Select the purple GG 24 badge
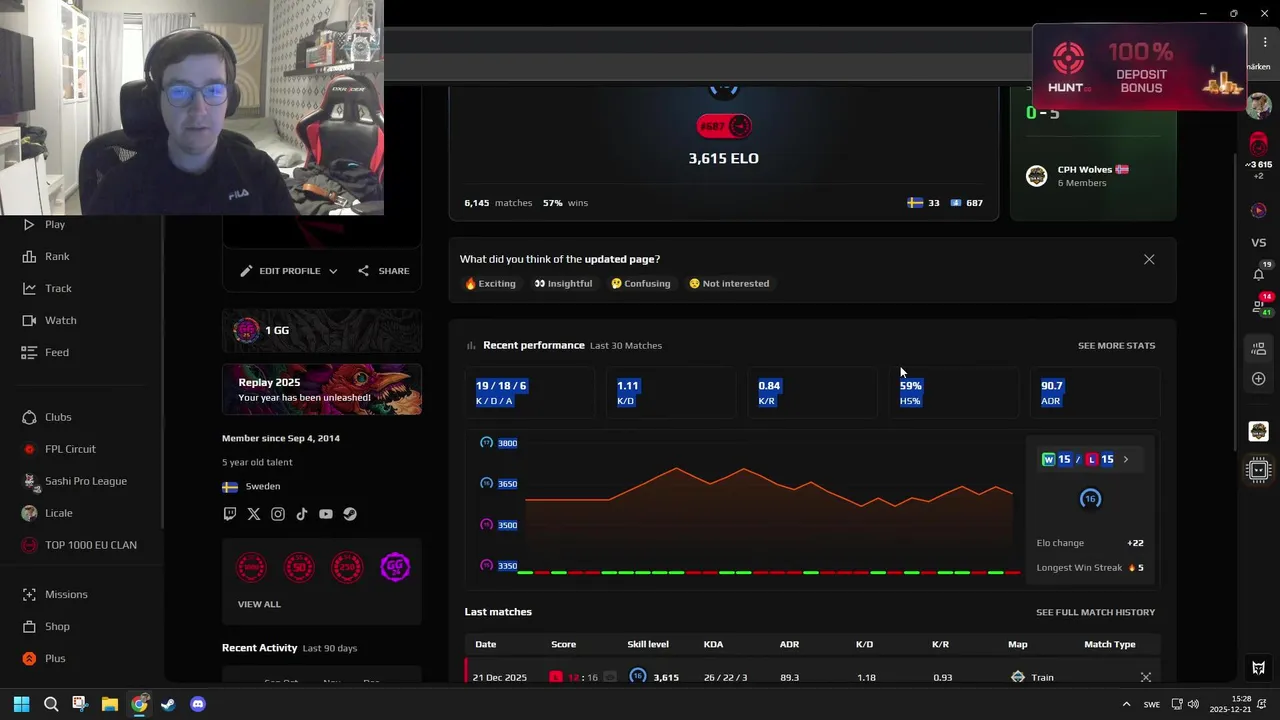 395,567
